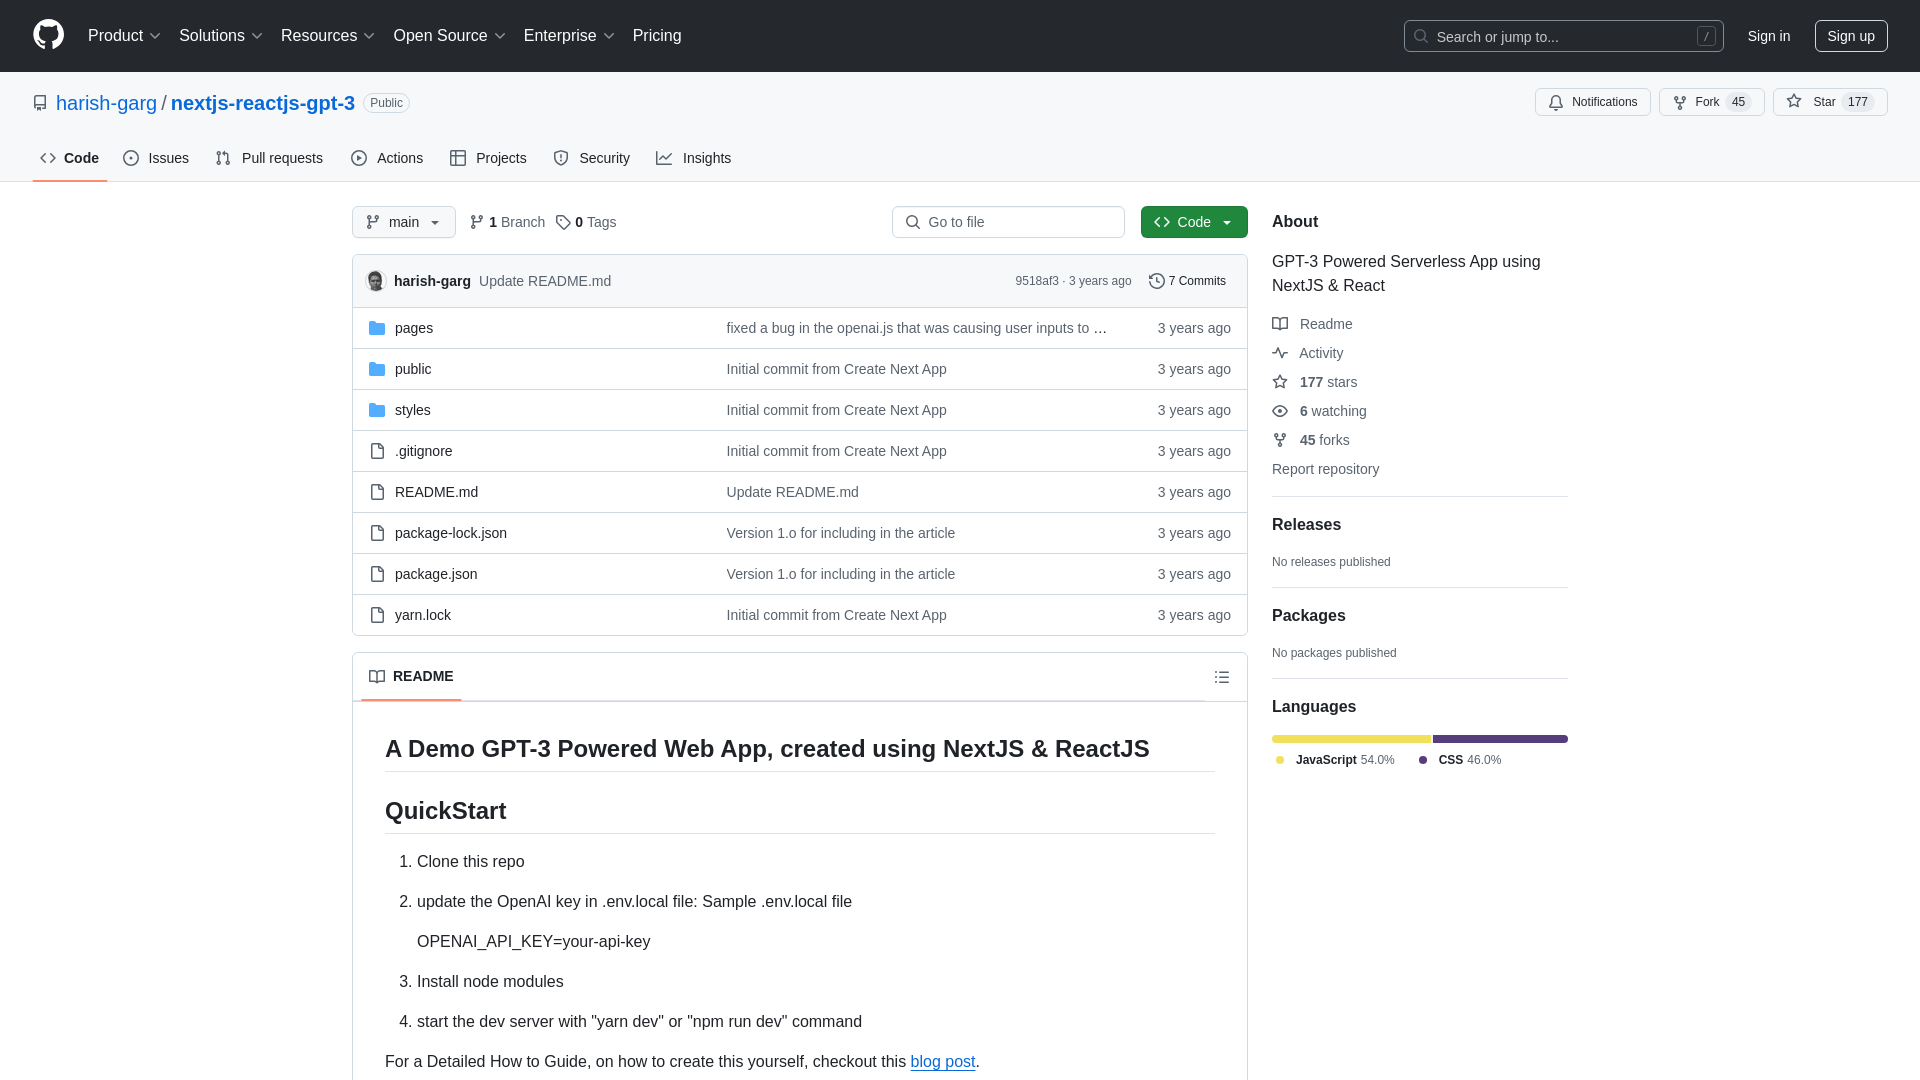Switch to the Actions tab
Viewport: 1920px width, 1080px height.
pyautogui.click(x=387, y=158)
